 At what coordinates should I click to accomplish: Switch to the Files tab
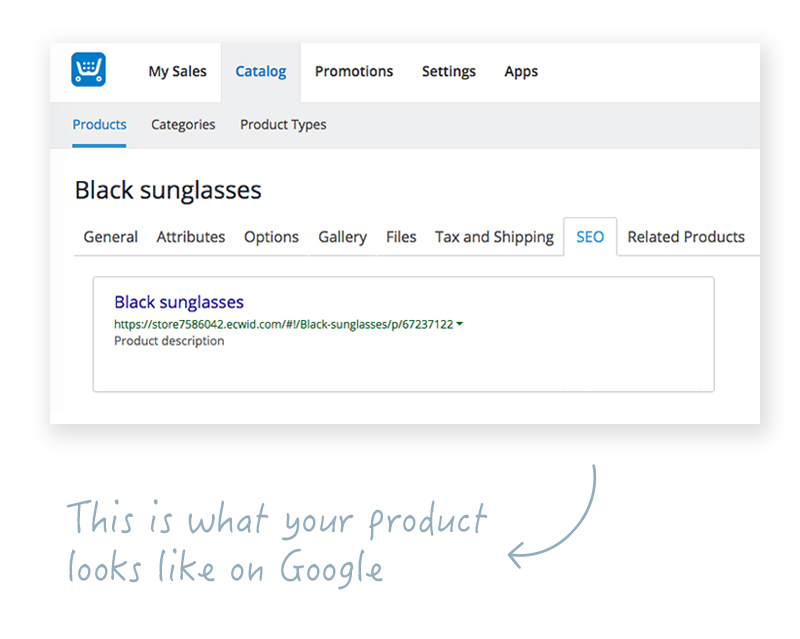[x=401, y=237]
